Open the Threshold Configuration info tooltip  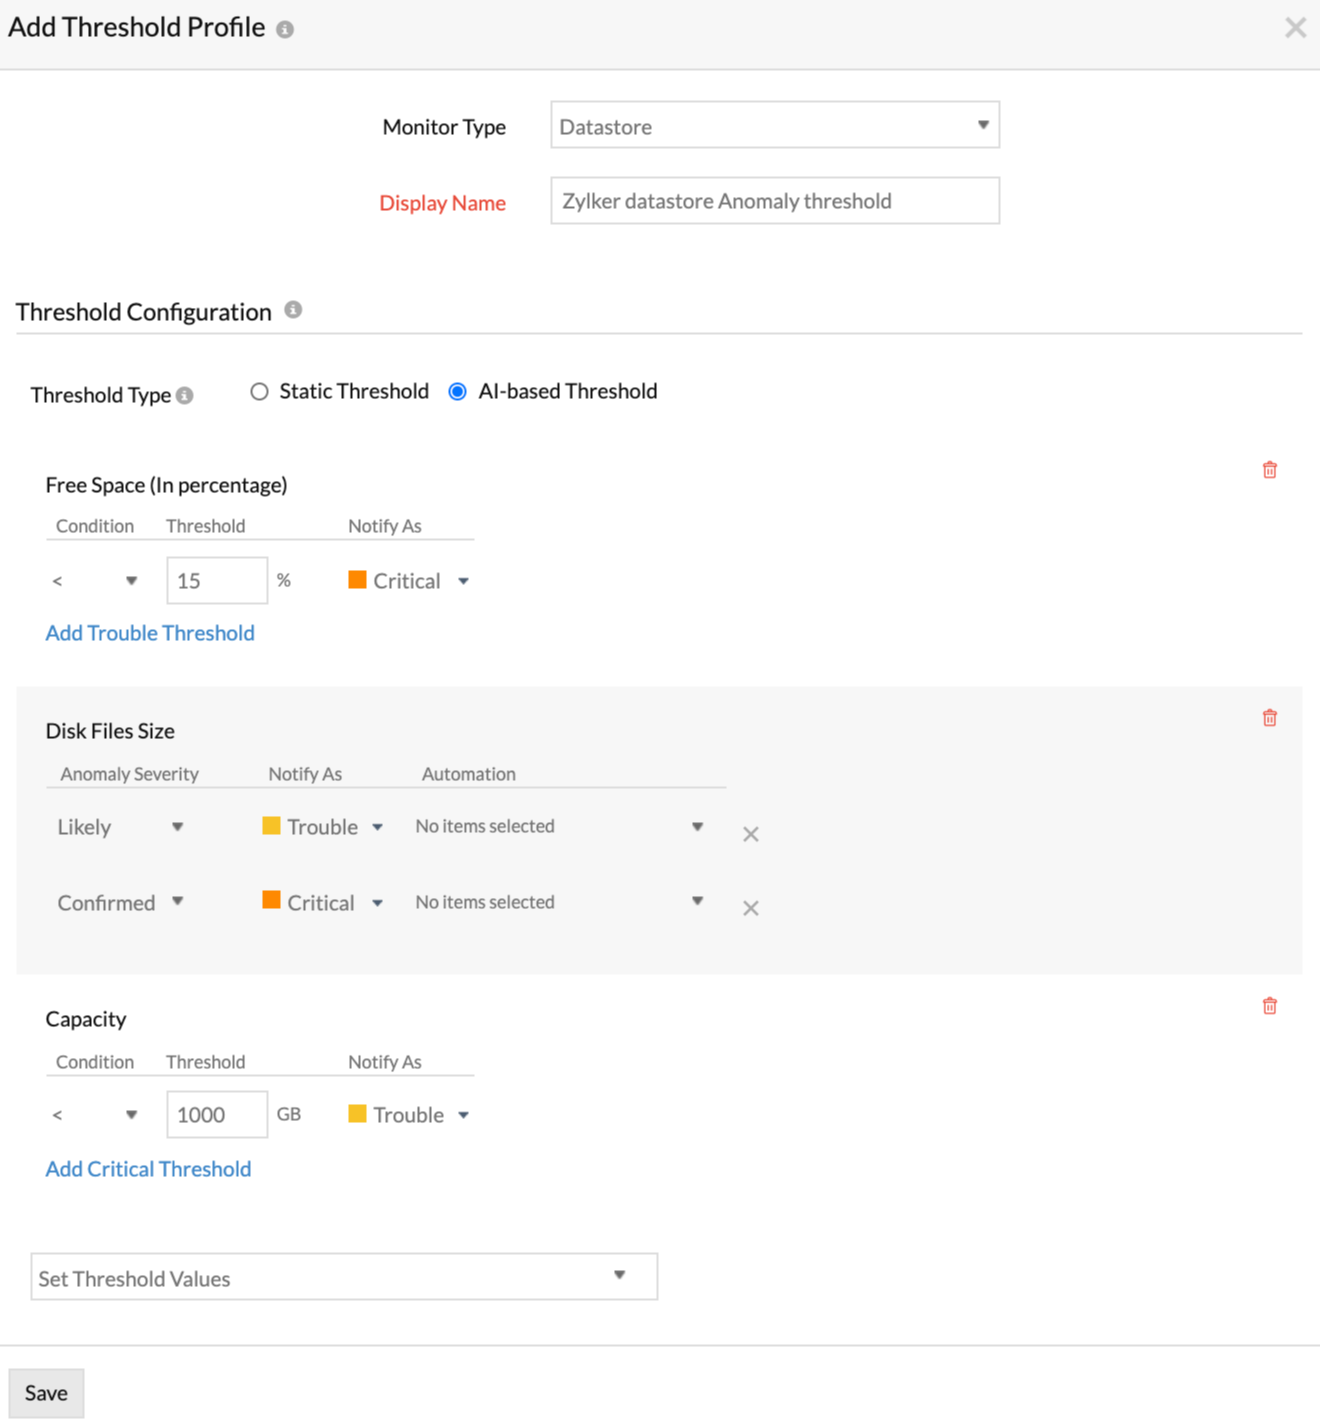click(292, 310)
